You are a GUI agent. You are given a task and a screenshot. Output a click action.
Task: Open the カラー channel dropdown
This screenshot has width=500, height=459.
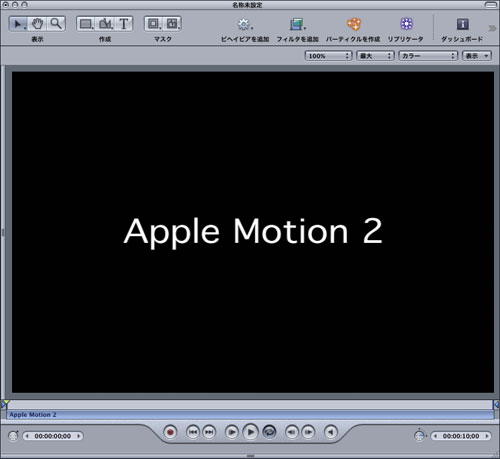pos(428,56)
